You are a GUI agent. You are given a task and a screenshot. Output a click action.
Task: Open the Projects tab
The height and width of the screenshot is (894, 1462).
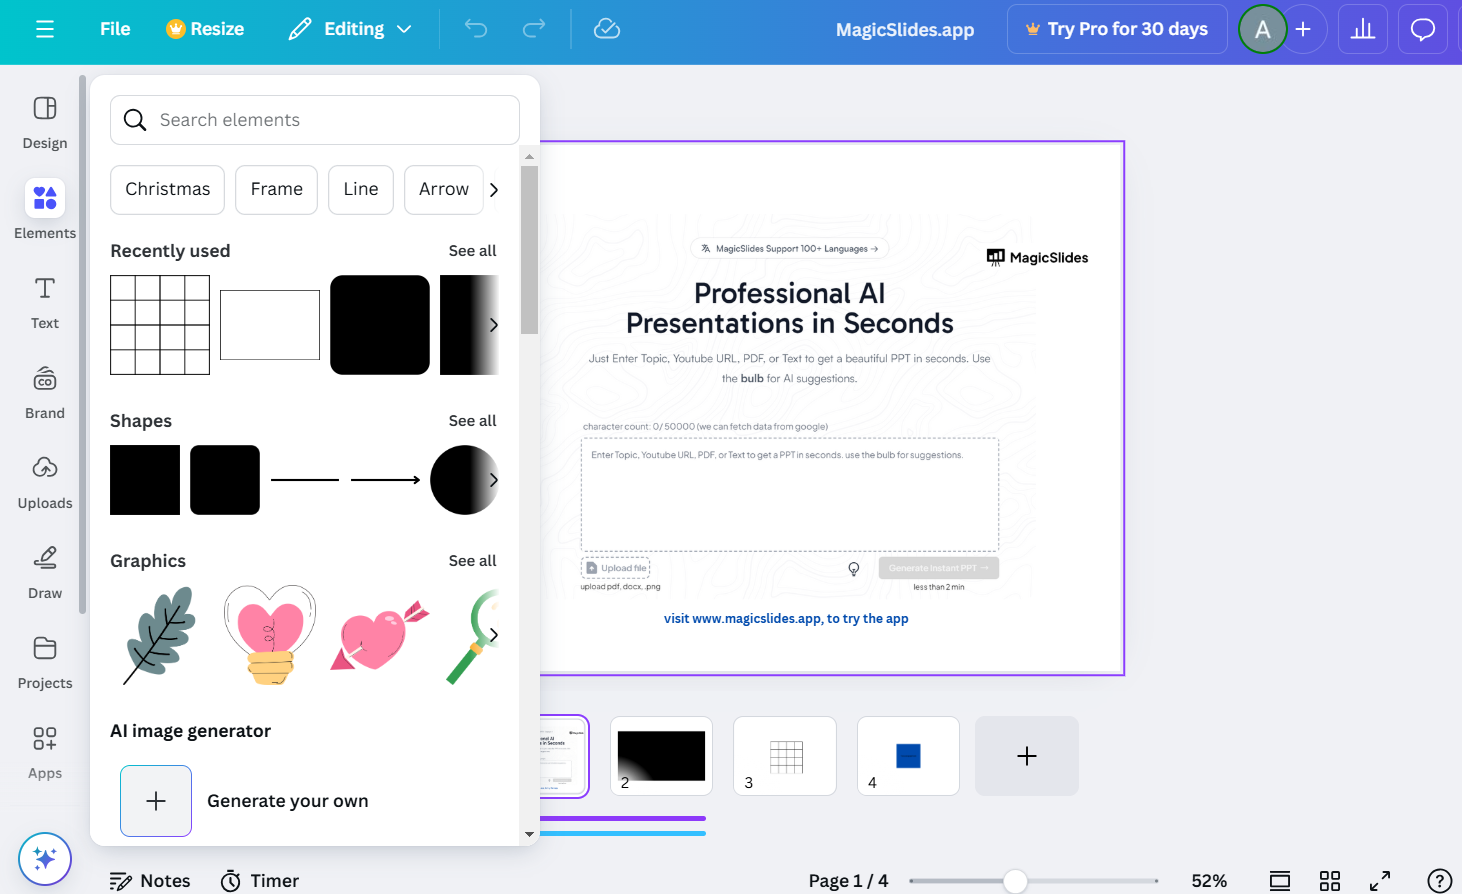45,663
